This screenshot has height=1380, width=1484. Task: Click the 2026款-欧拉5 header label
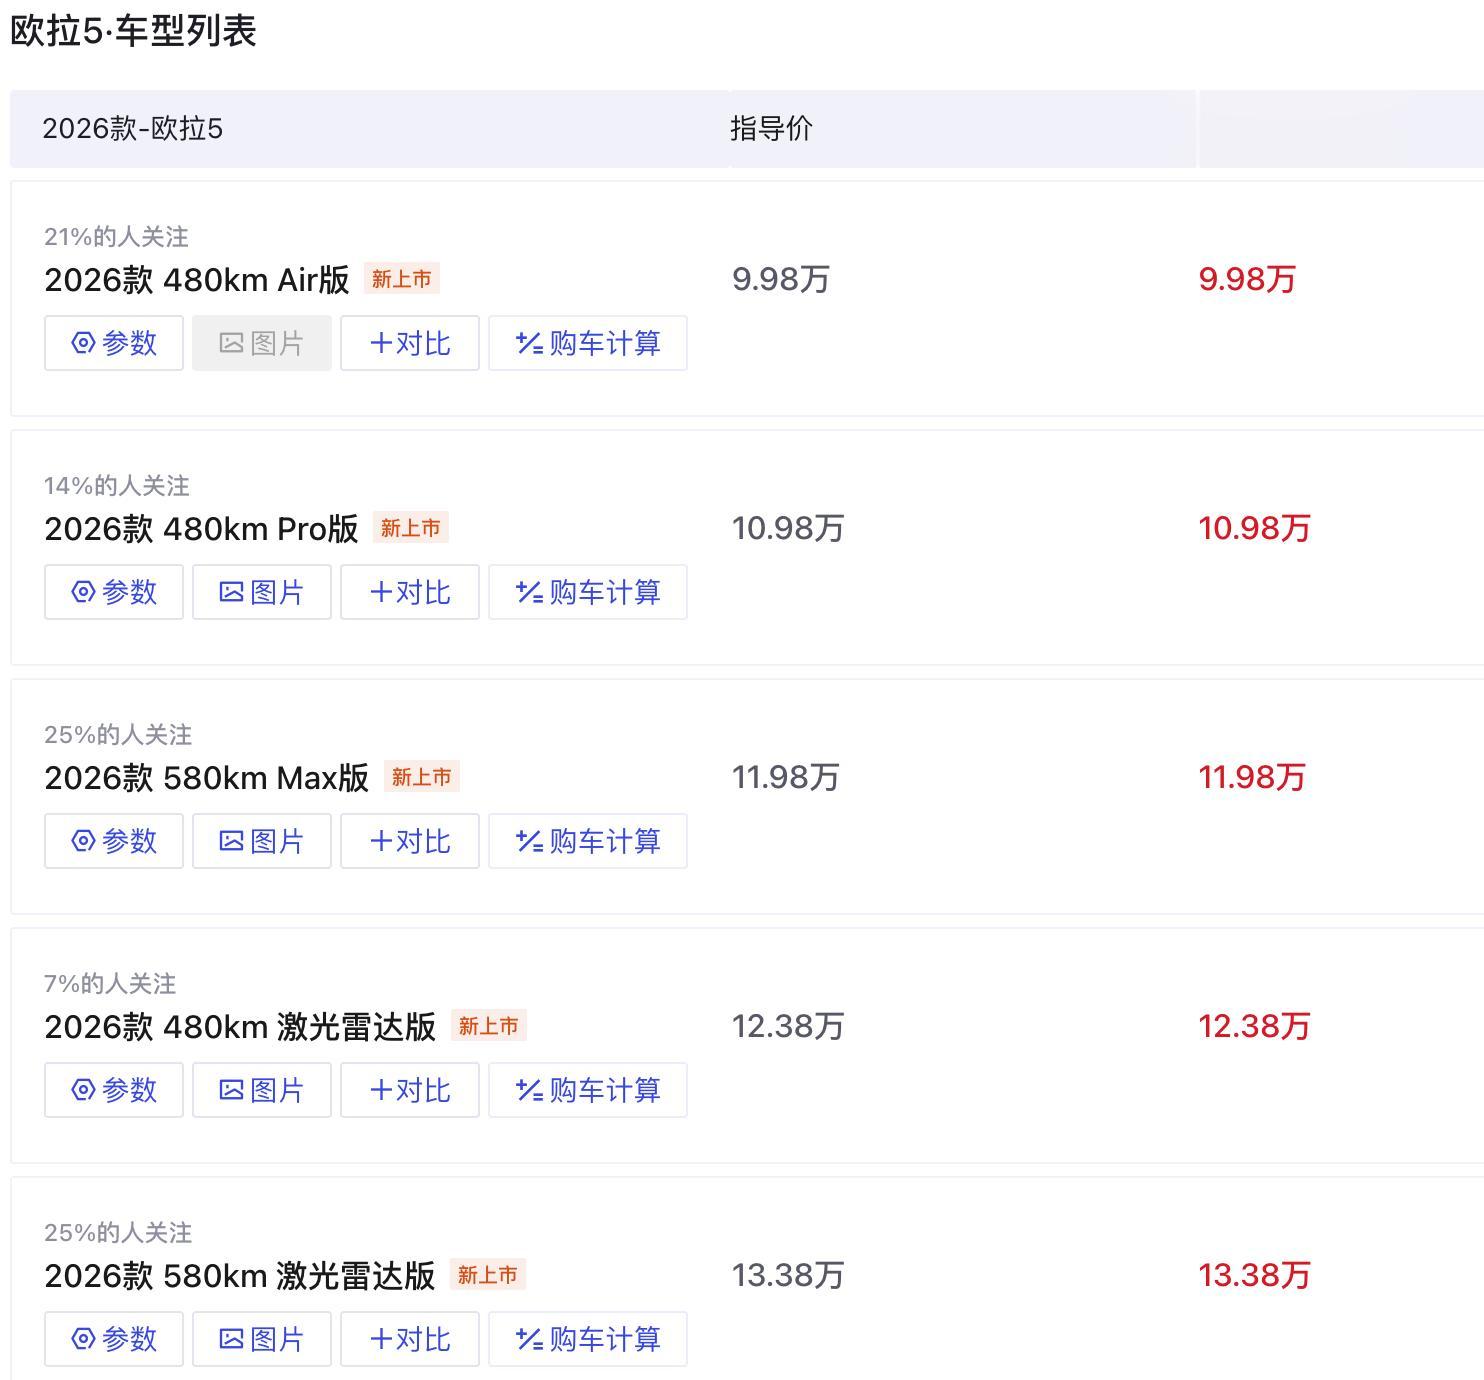132,129
